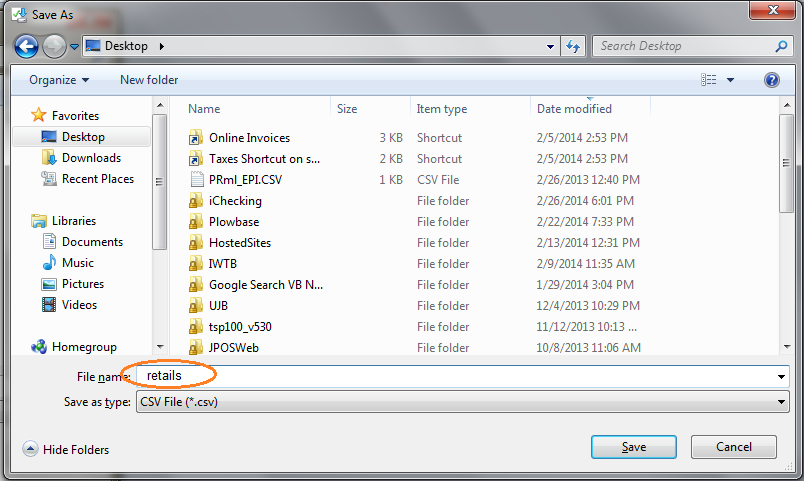This screenshot has width=804, height=481.
Task: Select the HostedSites folder icon
Action: coord(195,243)
